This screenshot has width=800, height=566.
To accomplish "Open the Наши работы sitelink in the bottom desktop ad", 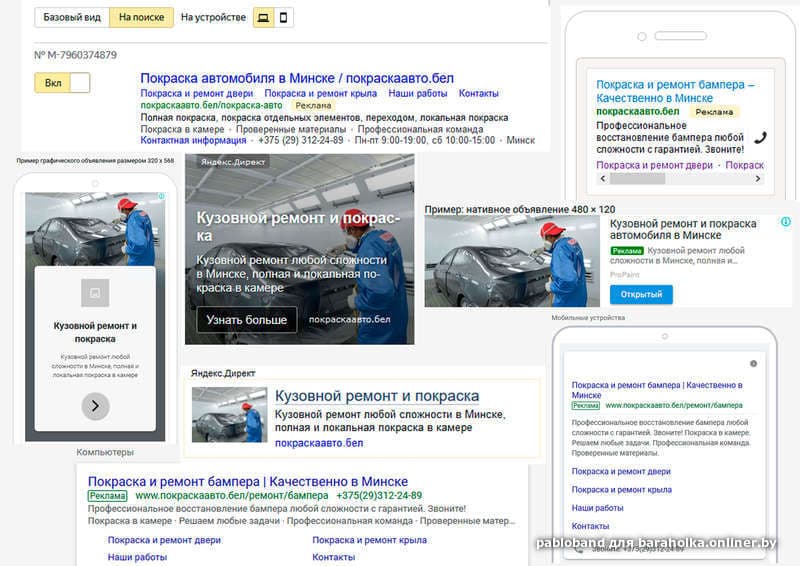I will pyautogui.click(x=137, y=557).
